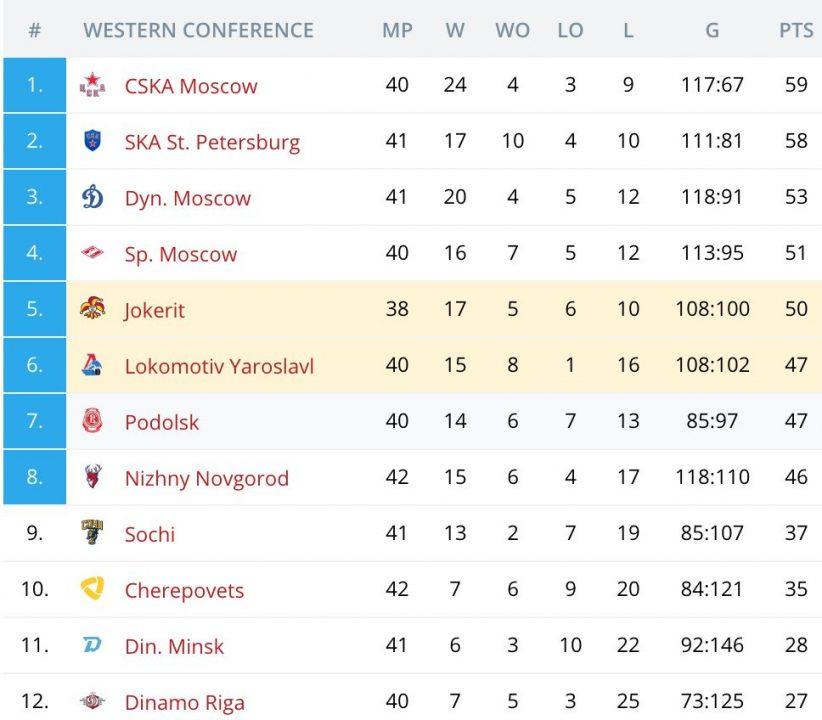This screenshot has height=720, width=822.
Task: Click the Nizhny Novgorod deer logo
Action: pyautogui.click(x=92, y=478)
